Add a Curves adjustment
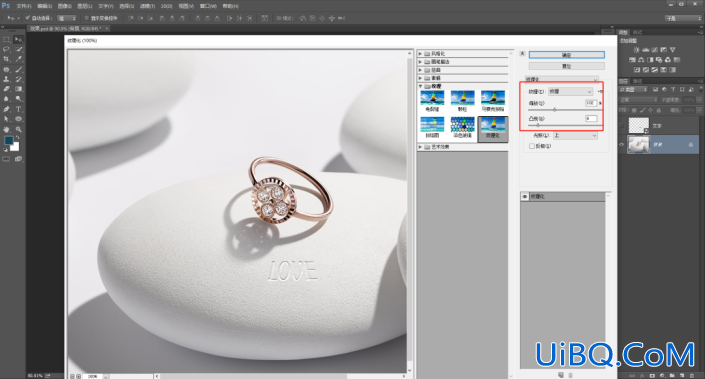The height and width of the screenshot is (379, 705). (x=655, y=50)
